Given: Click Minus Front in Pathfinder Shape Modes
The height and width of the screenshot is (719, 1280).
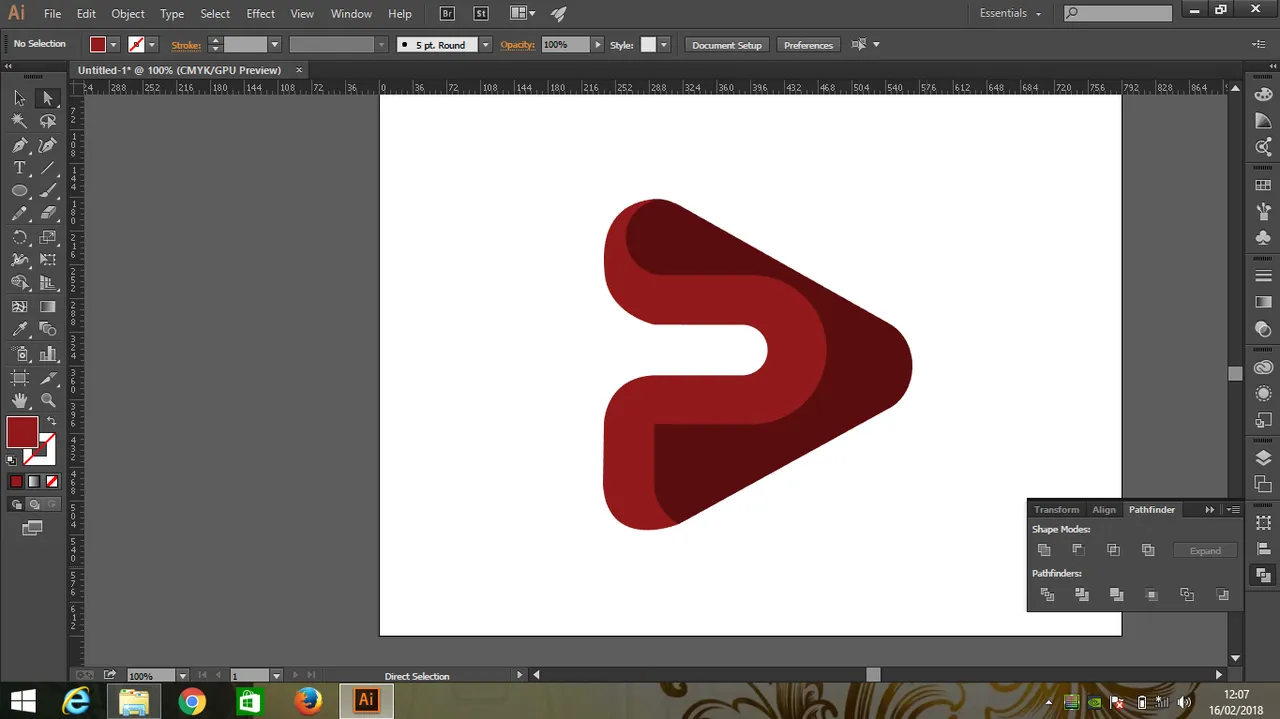Looking at the screenshot, I should (1078, 550).
